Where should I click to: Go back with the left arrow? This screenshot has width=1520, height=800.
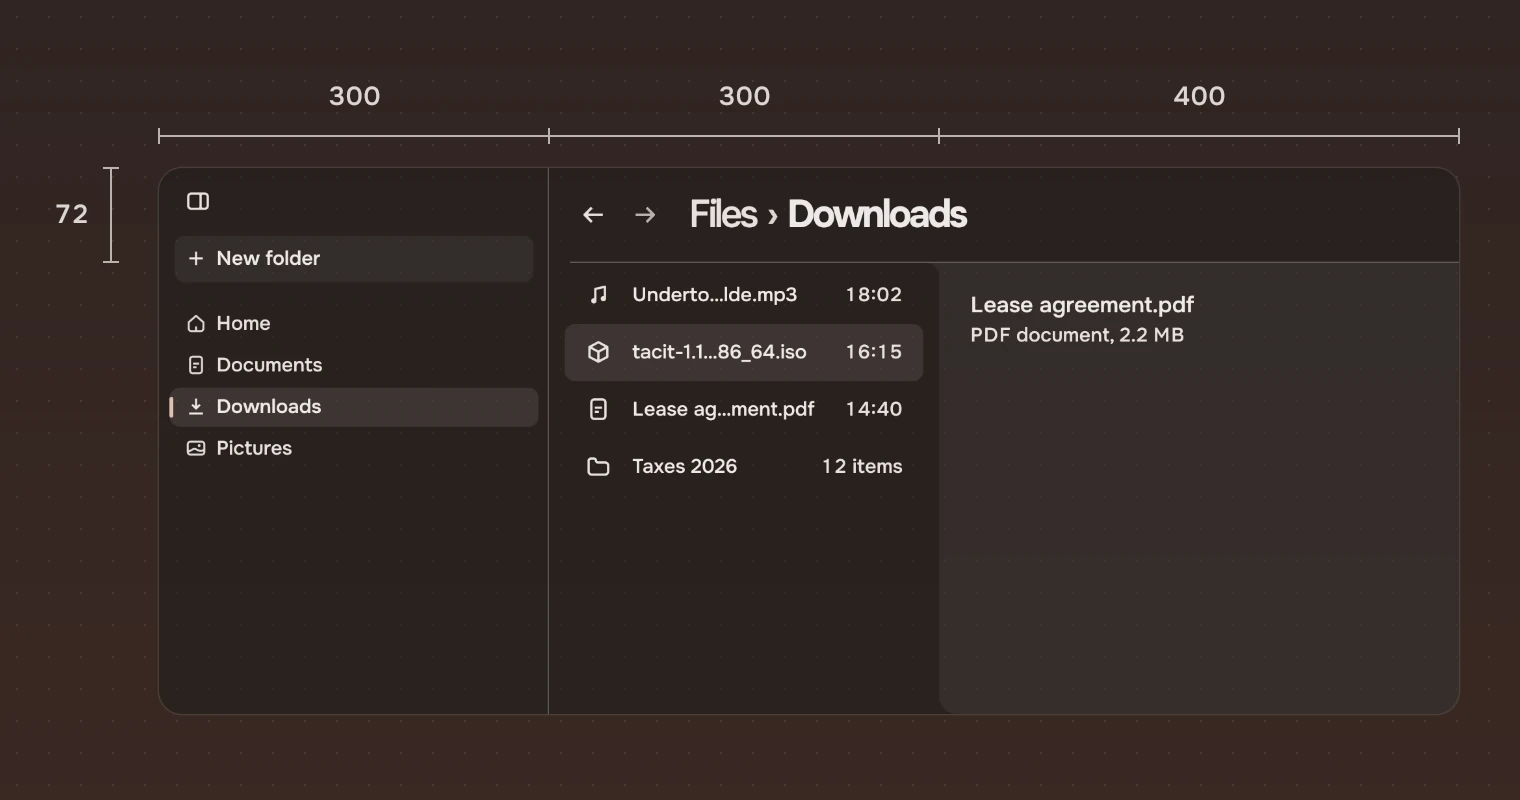pos(593,215)
